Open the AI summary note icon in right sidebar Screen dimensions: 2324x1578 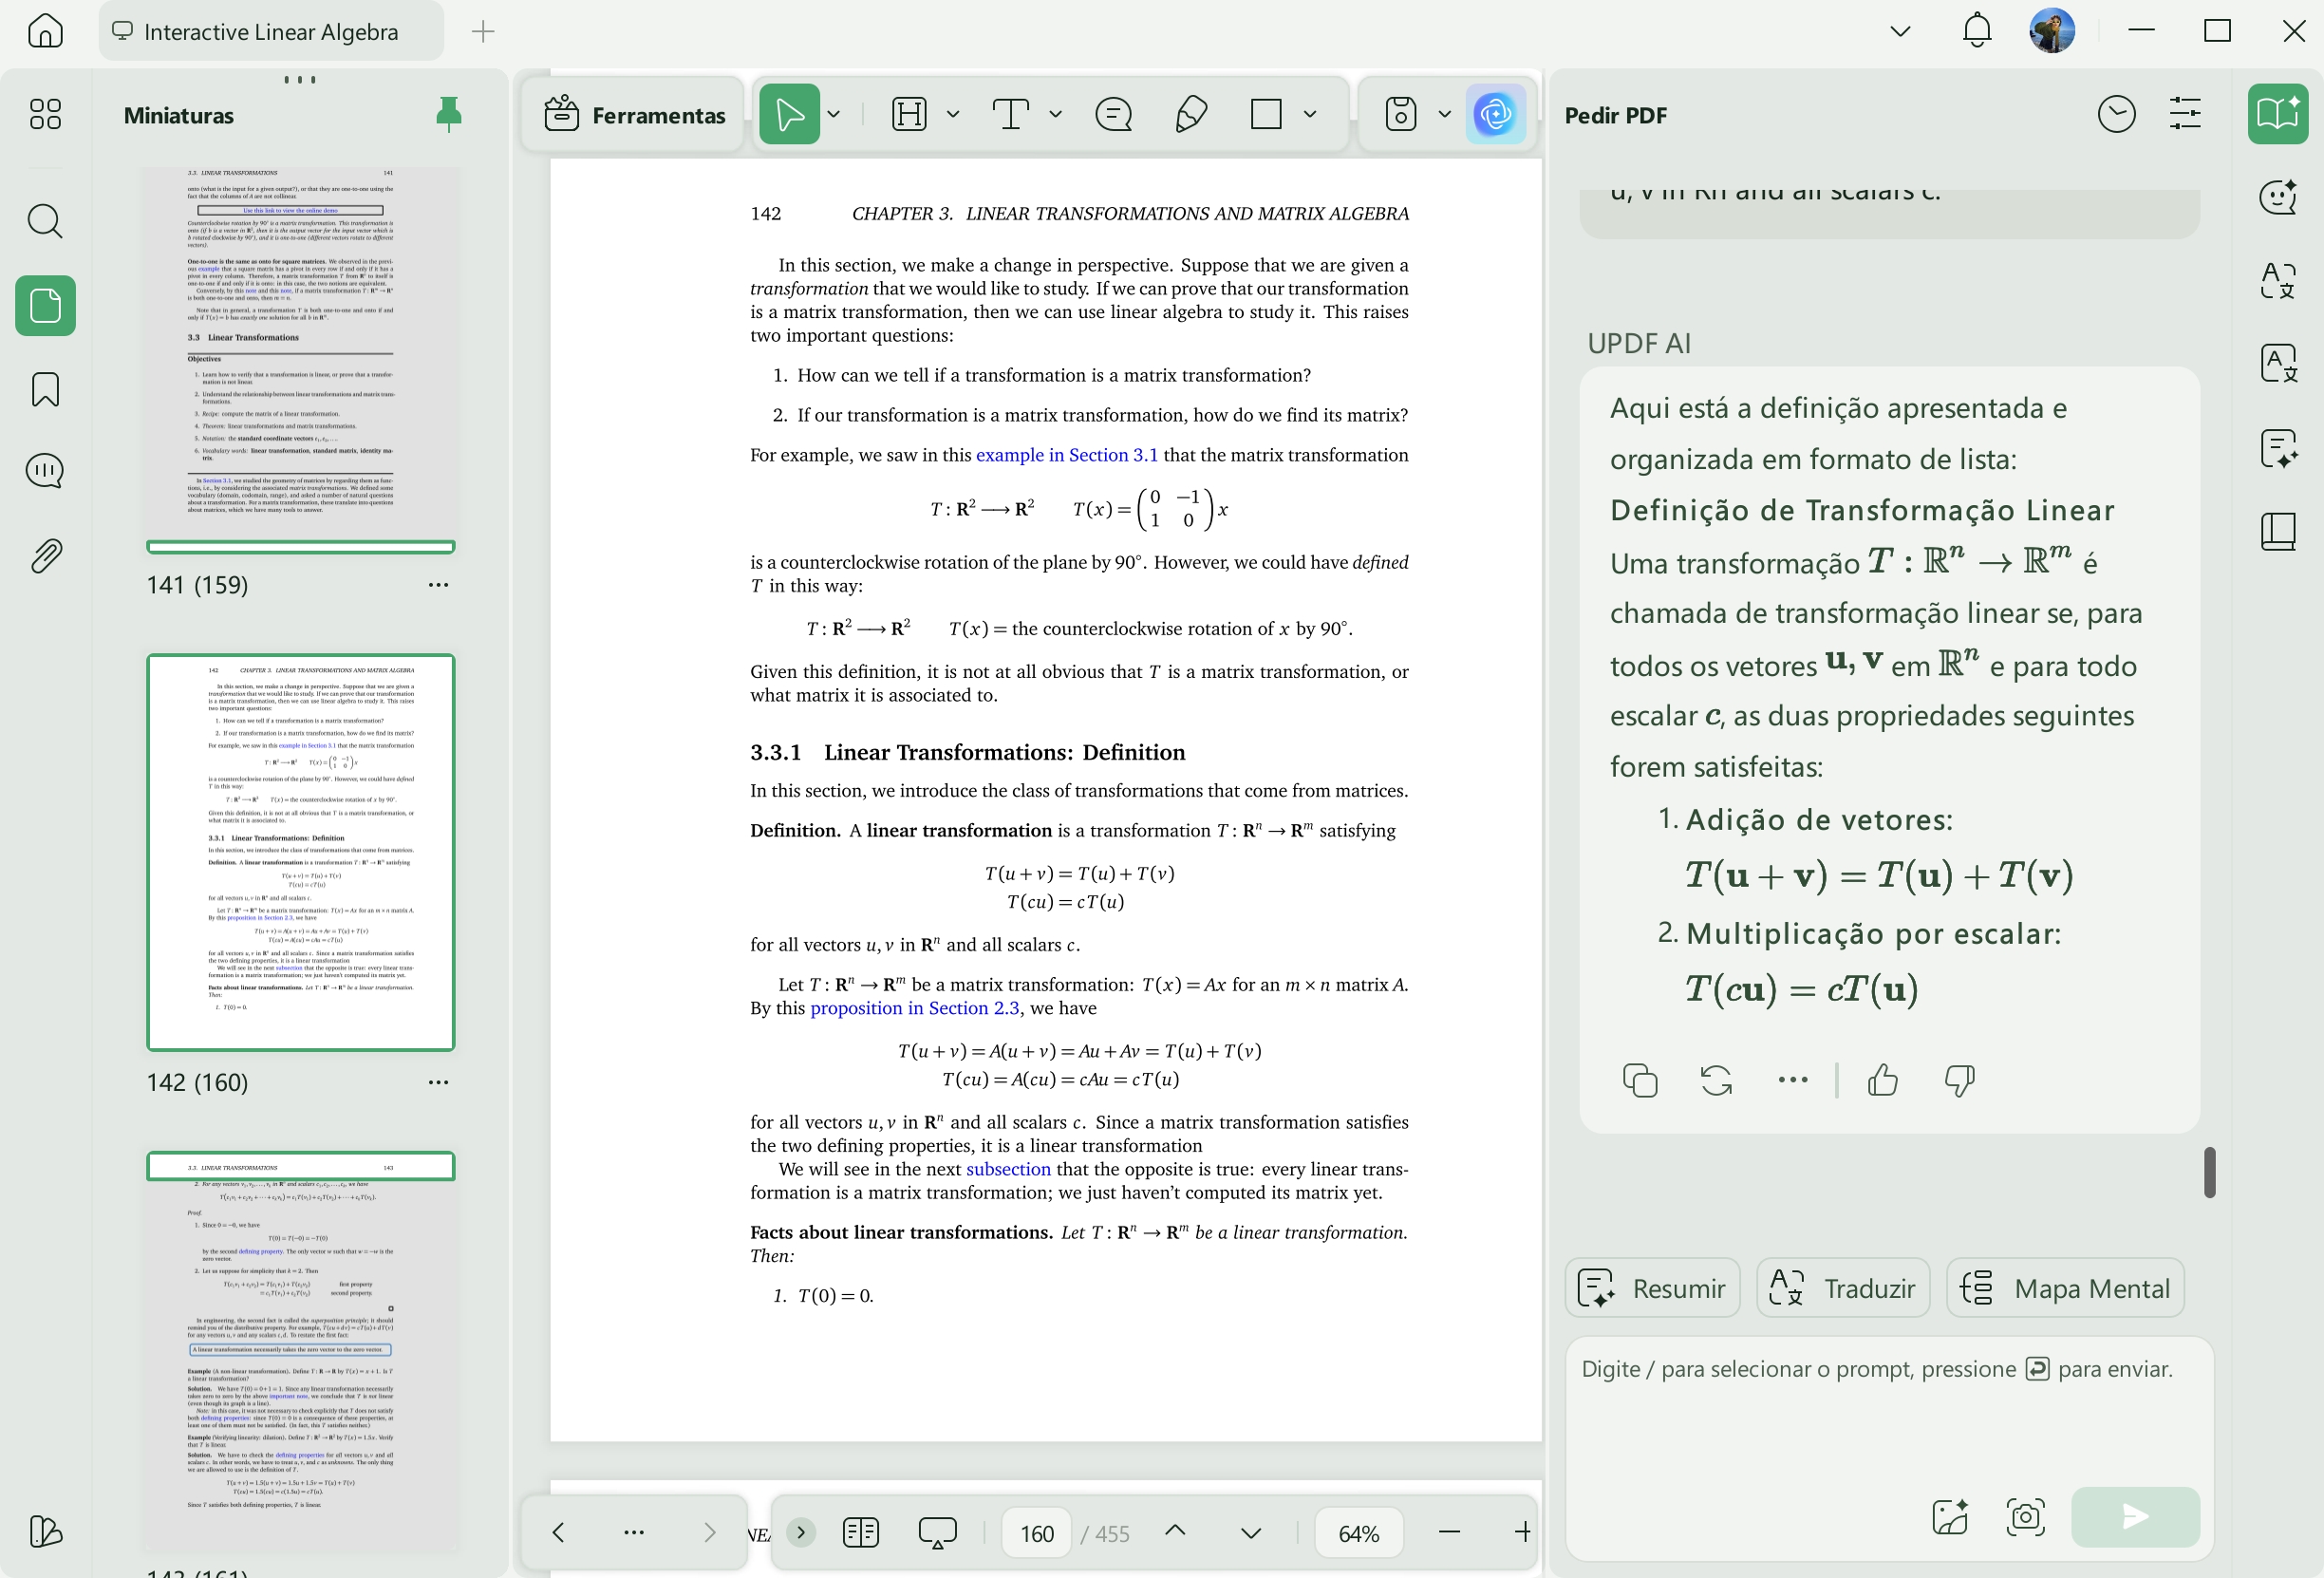tap(2278, 447)
